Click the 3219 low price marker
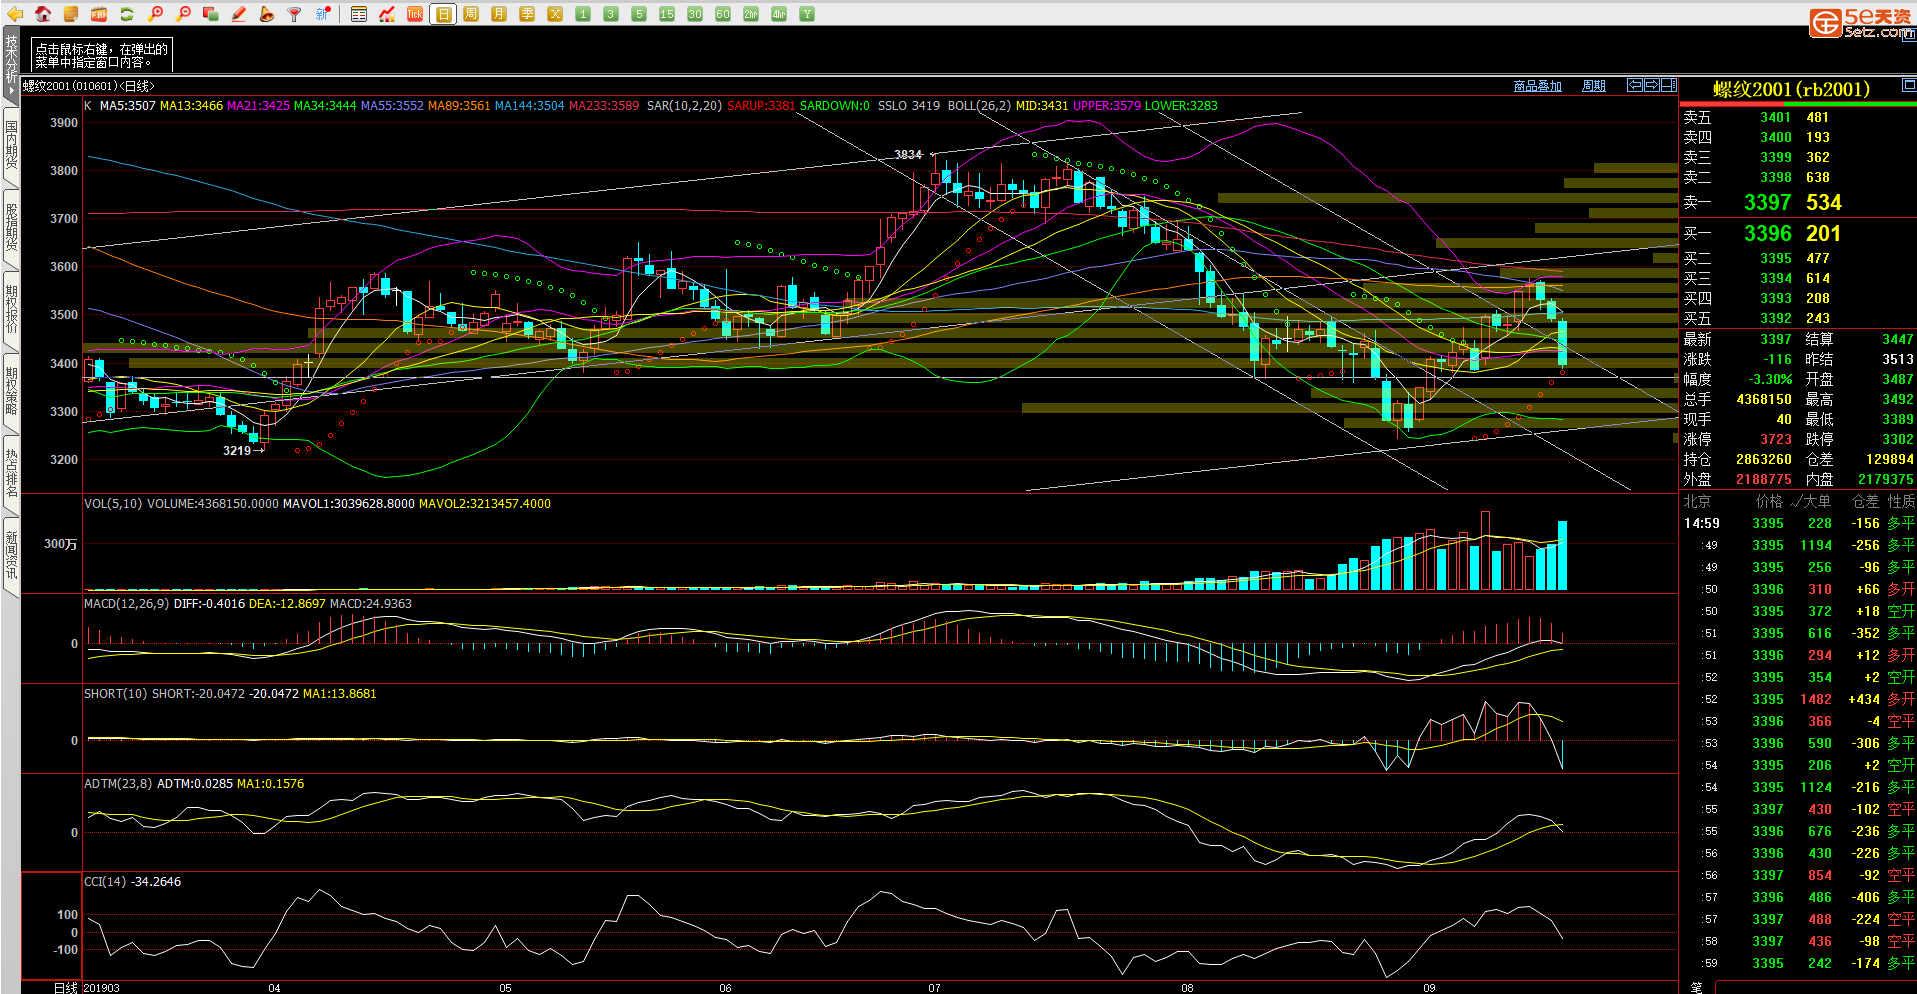 [237, 451]
